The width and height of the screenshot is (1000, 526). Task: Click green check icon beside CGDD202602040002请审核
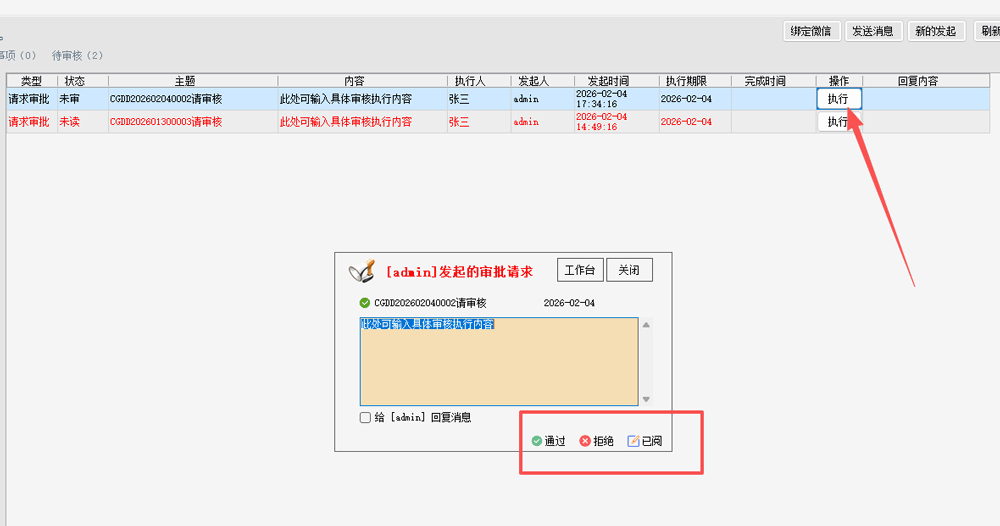point(365,303)
